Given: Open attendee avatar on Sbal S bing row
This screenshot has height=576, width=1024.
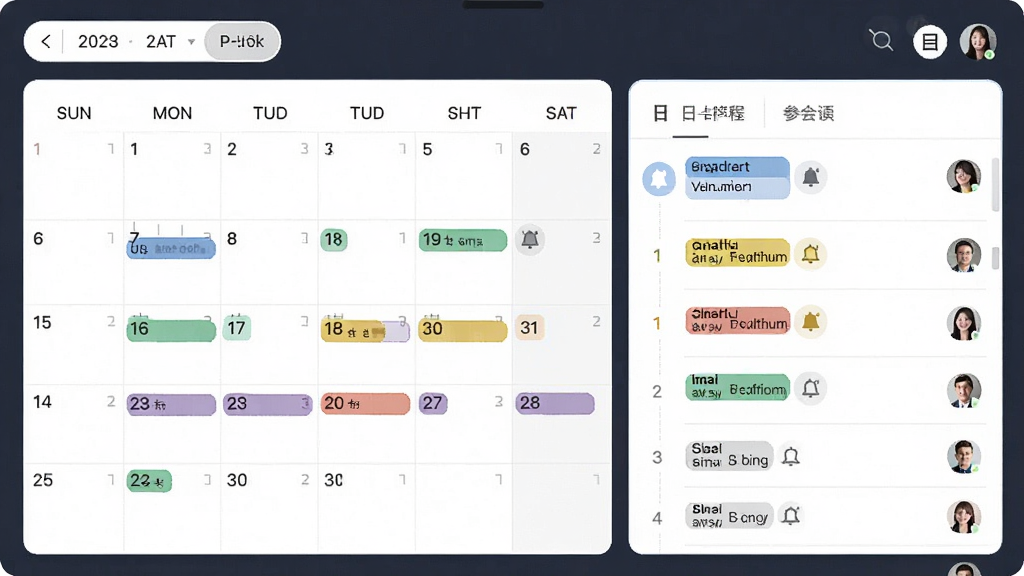Looking at the screenshot, I should coord(964,456).
